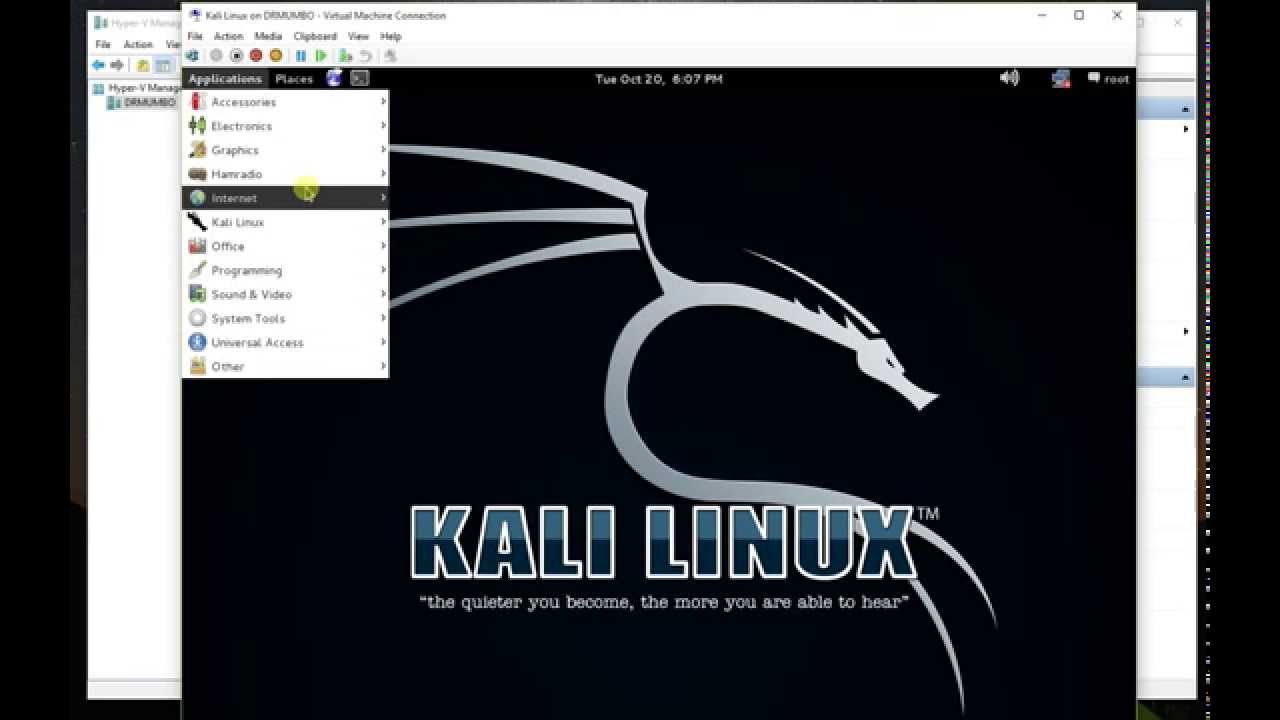Screen dimensions: 1280x720
Task: Expand the Programming submenu arrow
Action: coord(383,270)
